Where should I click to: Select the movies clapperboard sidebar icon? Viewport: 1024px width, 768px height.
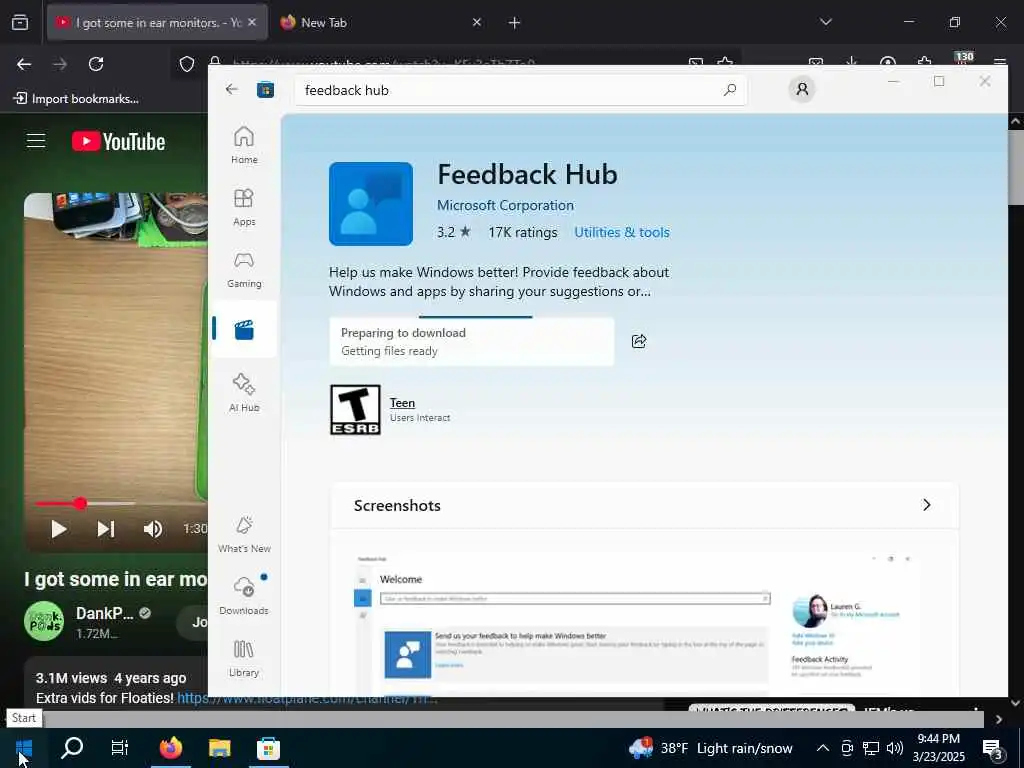click(x=244, y=330)
